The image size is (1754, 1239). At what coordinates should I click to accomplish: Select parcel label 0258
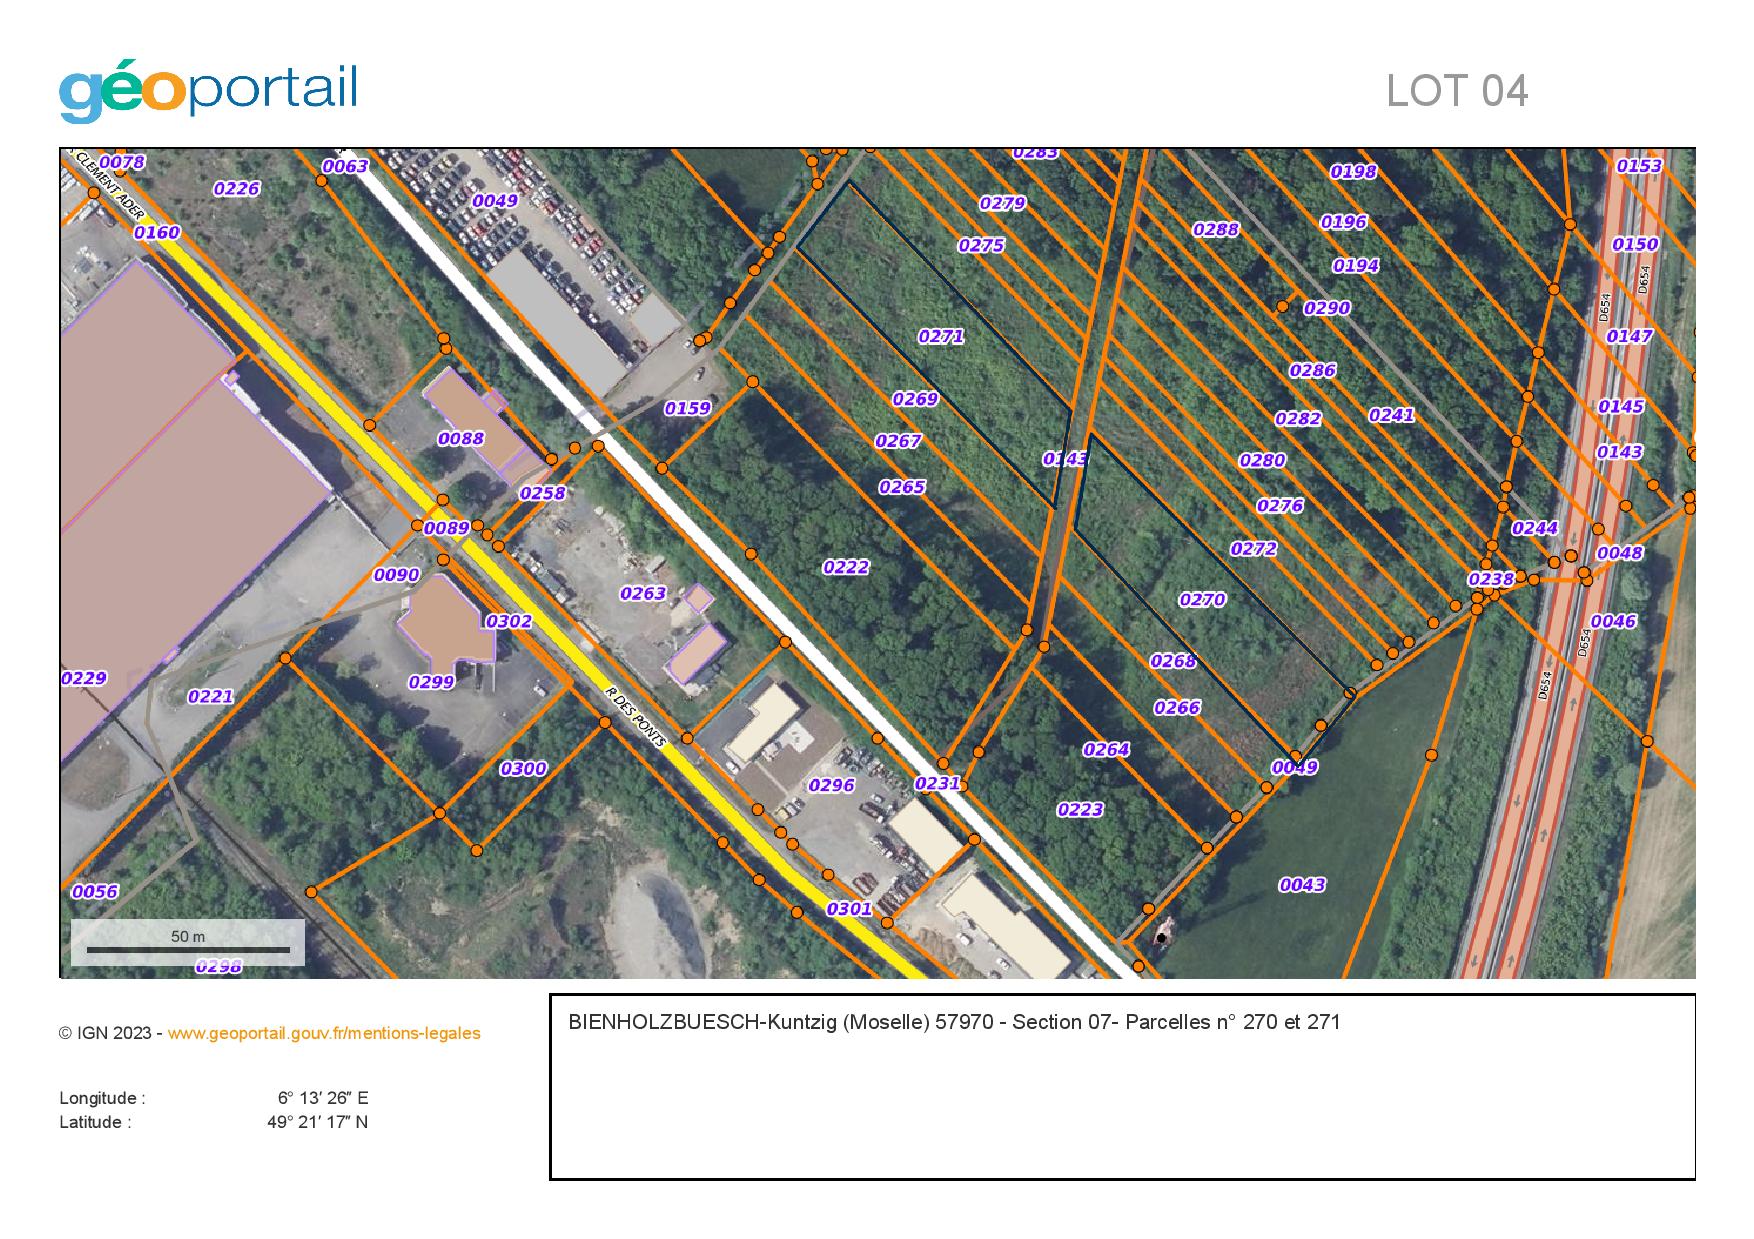point(542,493)
